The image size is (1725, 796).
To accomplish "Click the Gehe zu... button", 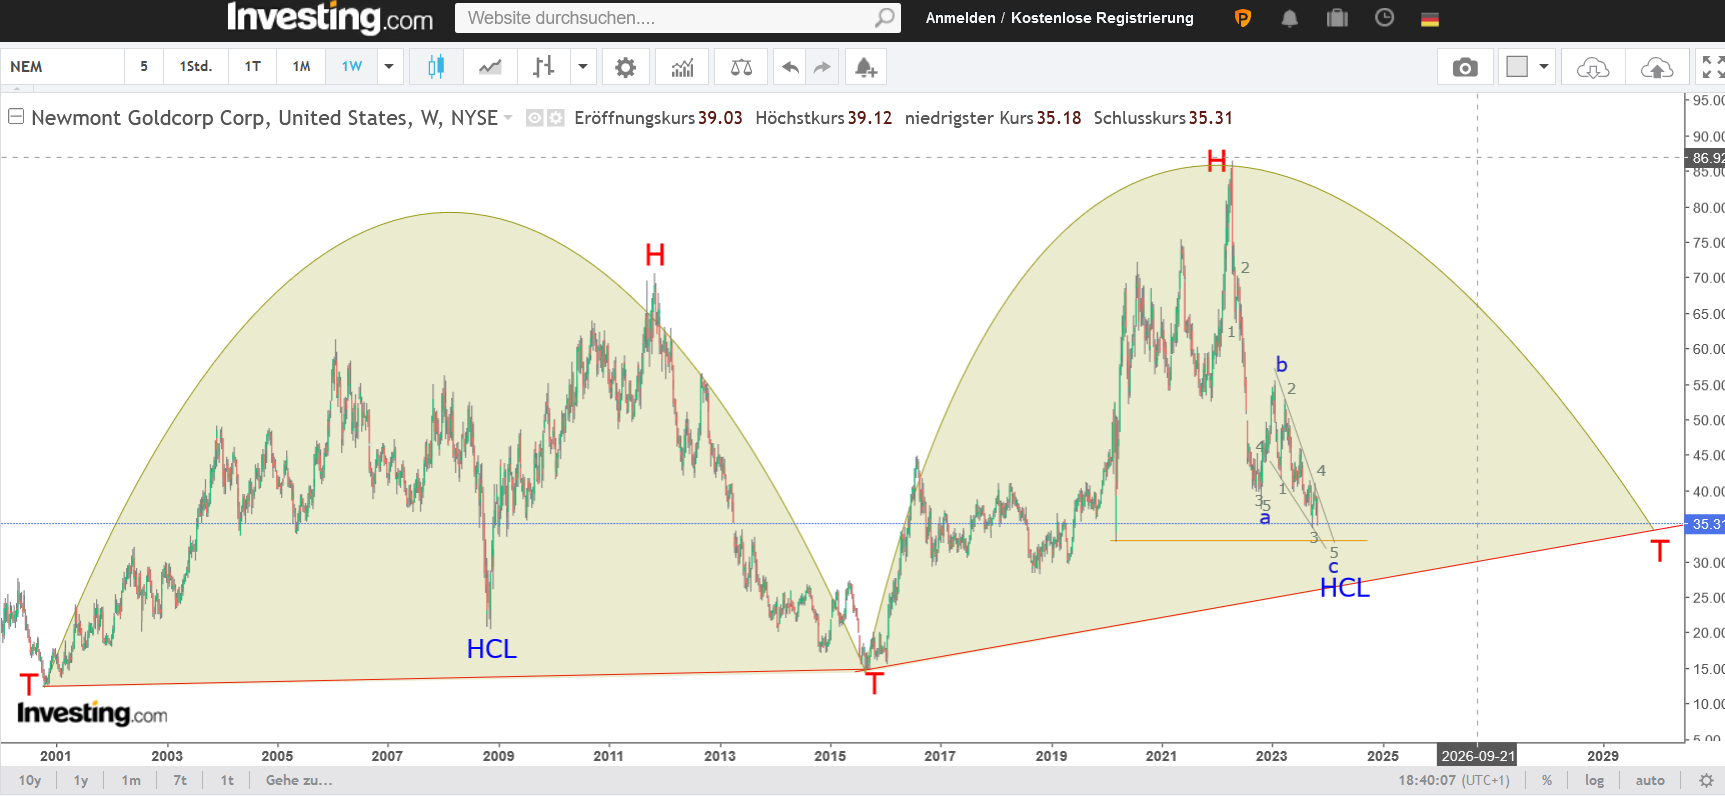I will point(299,780).
